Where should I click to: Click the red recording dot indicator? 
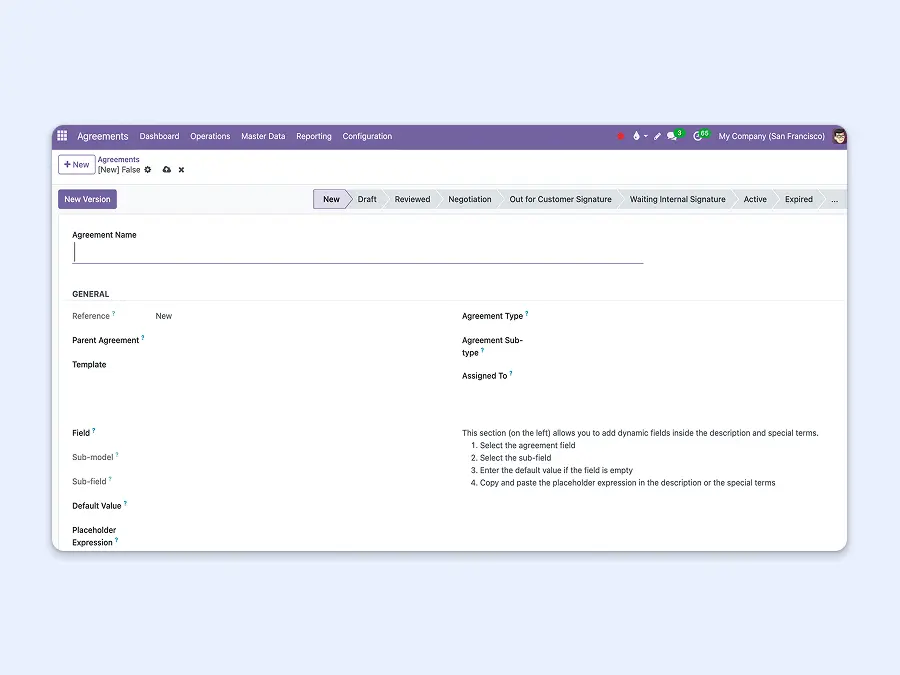pos(620,136)
